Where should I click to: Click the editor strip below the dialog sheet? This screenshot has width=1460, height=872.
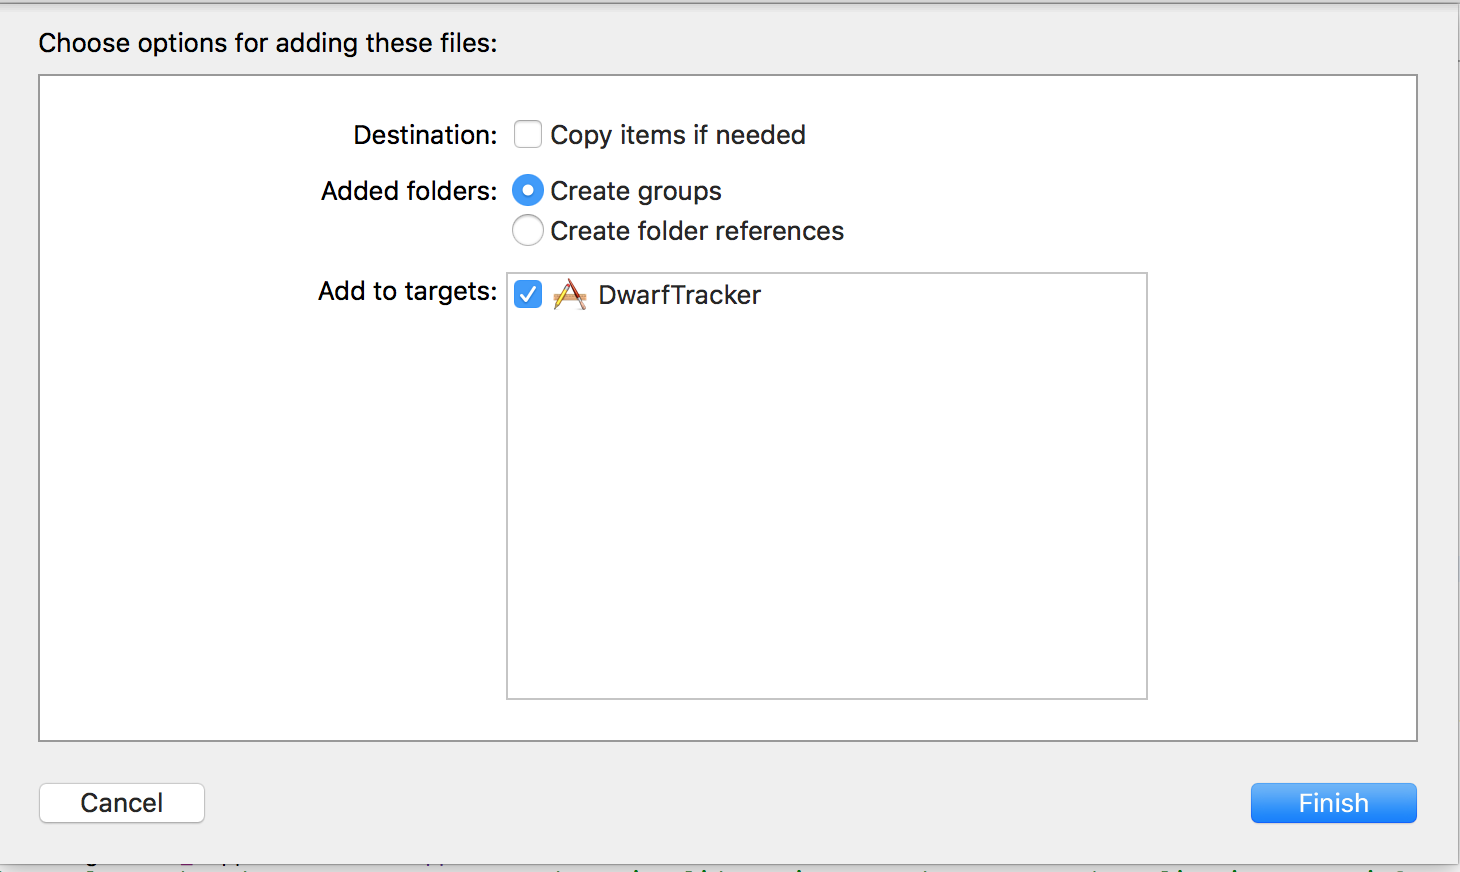(x=730, y=868)
